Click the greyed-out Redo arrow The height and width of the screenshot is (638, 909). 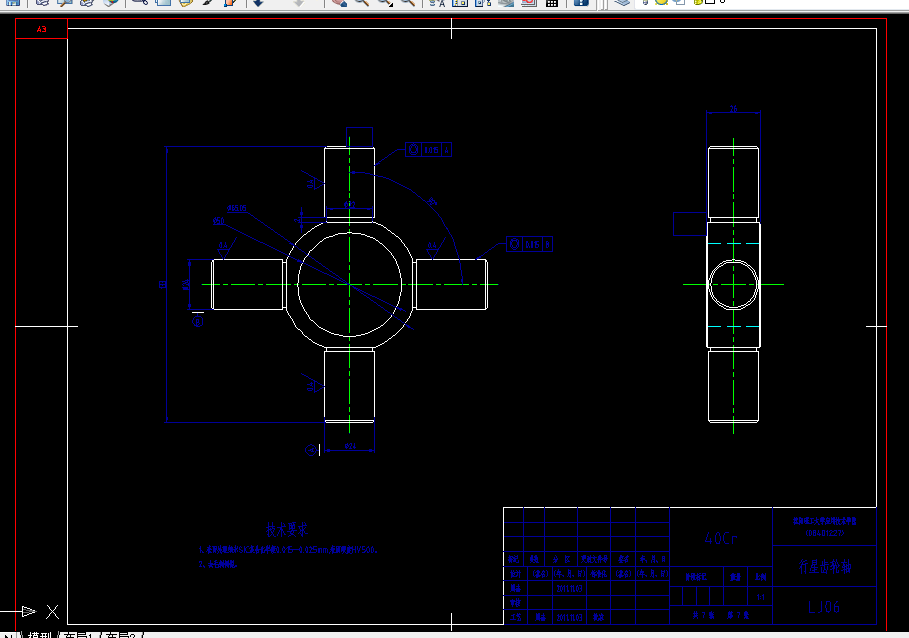point(298,2)
